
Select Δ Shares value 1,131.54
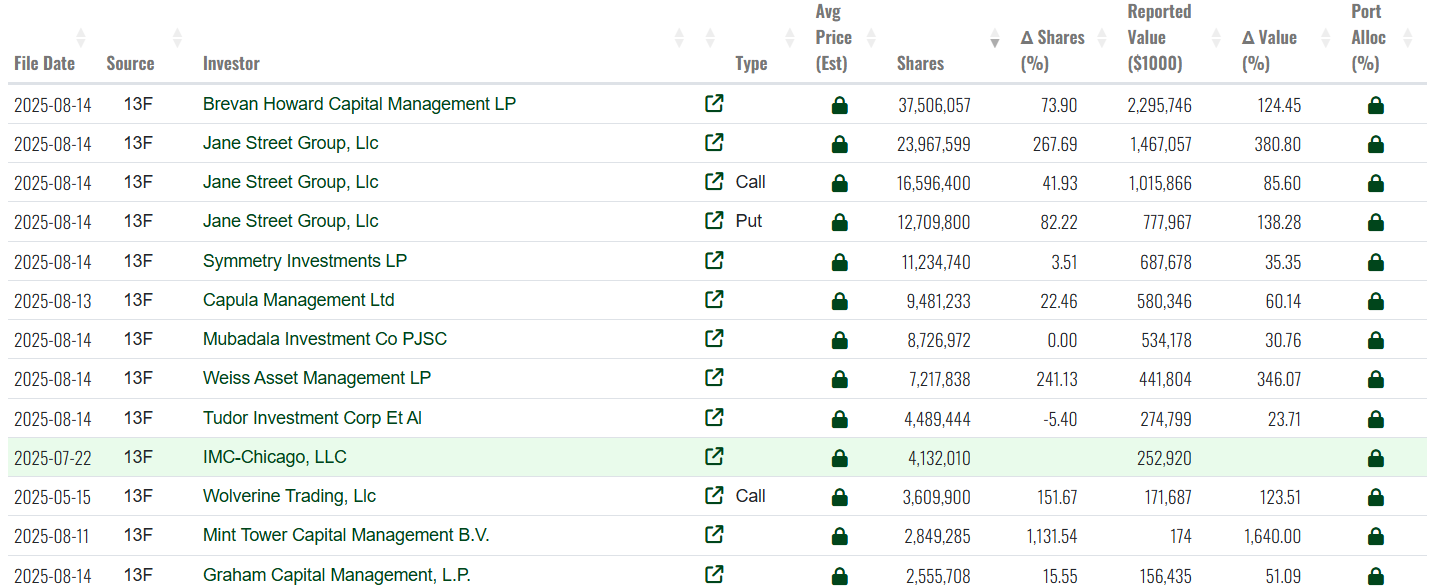click(1052, 536)
